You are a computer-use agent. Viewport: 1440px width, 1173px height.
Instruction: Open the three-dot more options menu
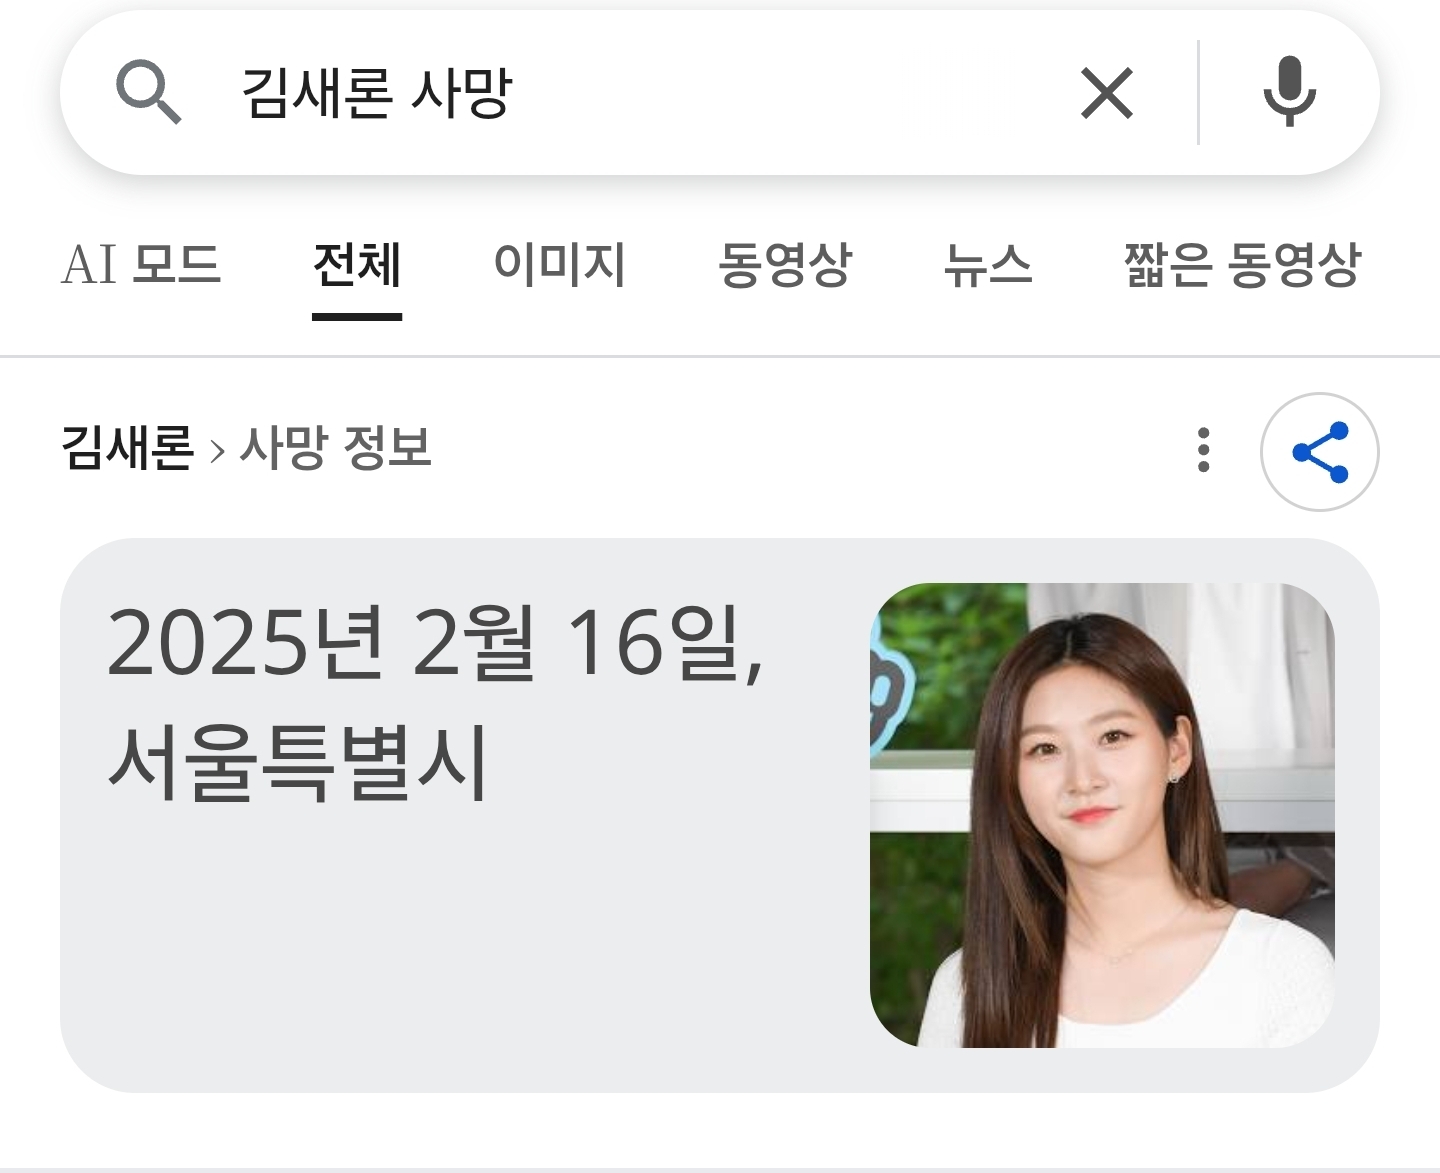tap(1204, 450)
